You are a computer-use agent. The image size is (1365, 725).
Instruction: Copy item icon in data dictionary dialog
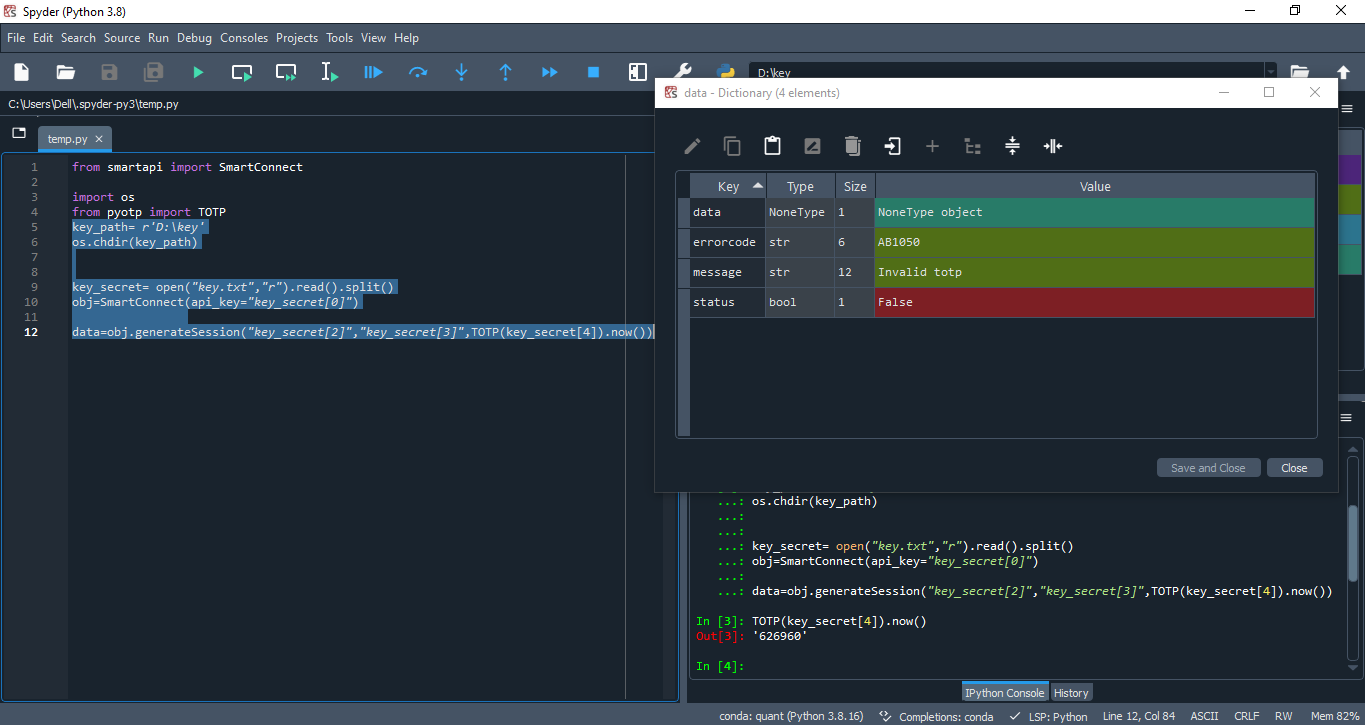tap(732, 146)
